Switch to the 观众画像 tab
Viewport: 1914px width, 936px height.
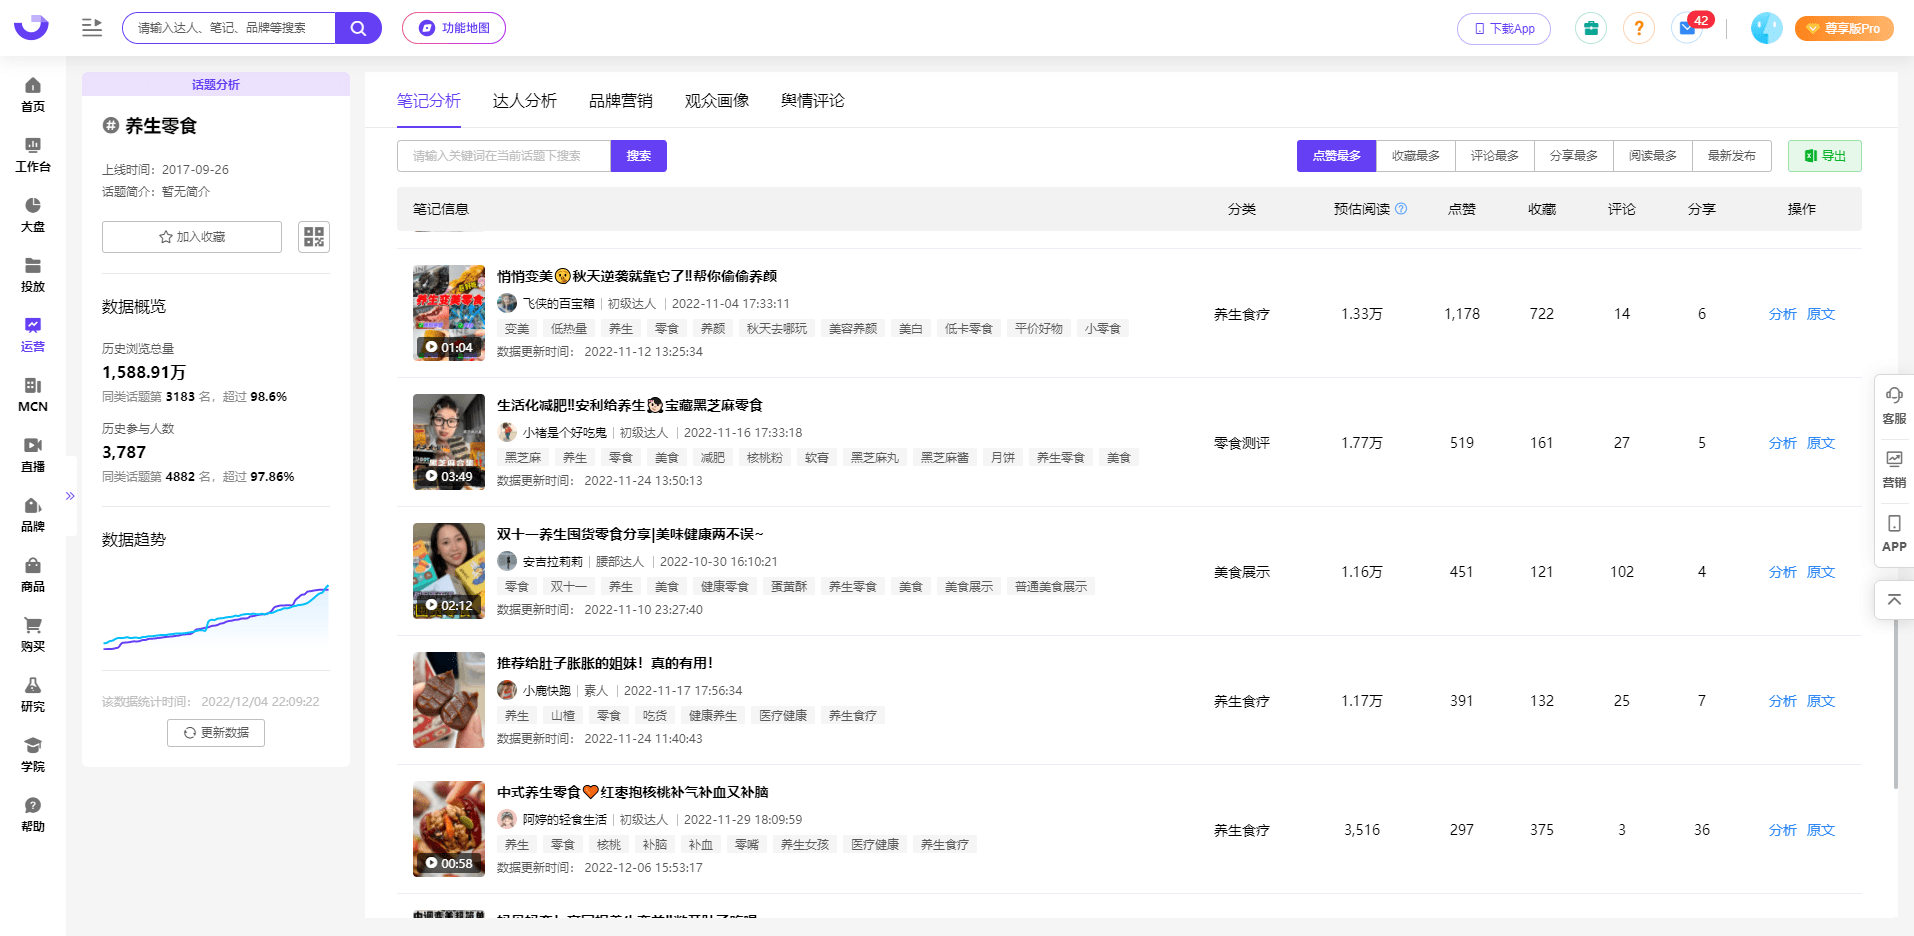pyautogui.click(x=717, y=101)
